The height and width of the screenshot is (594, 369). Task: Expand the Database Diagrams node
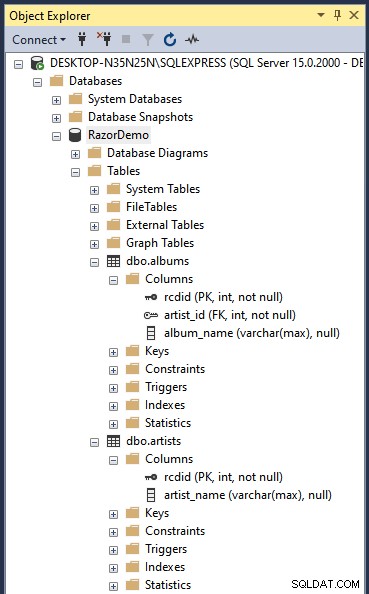(x=75, y=154)
